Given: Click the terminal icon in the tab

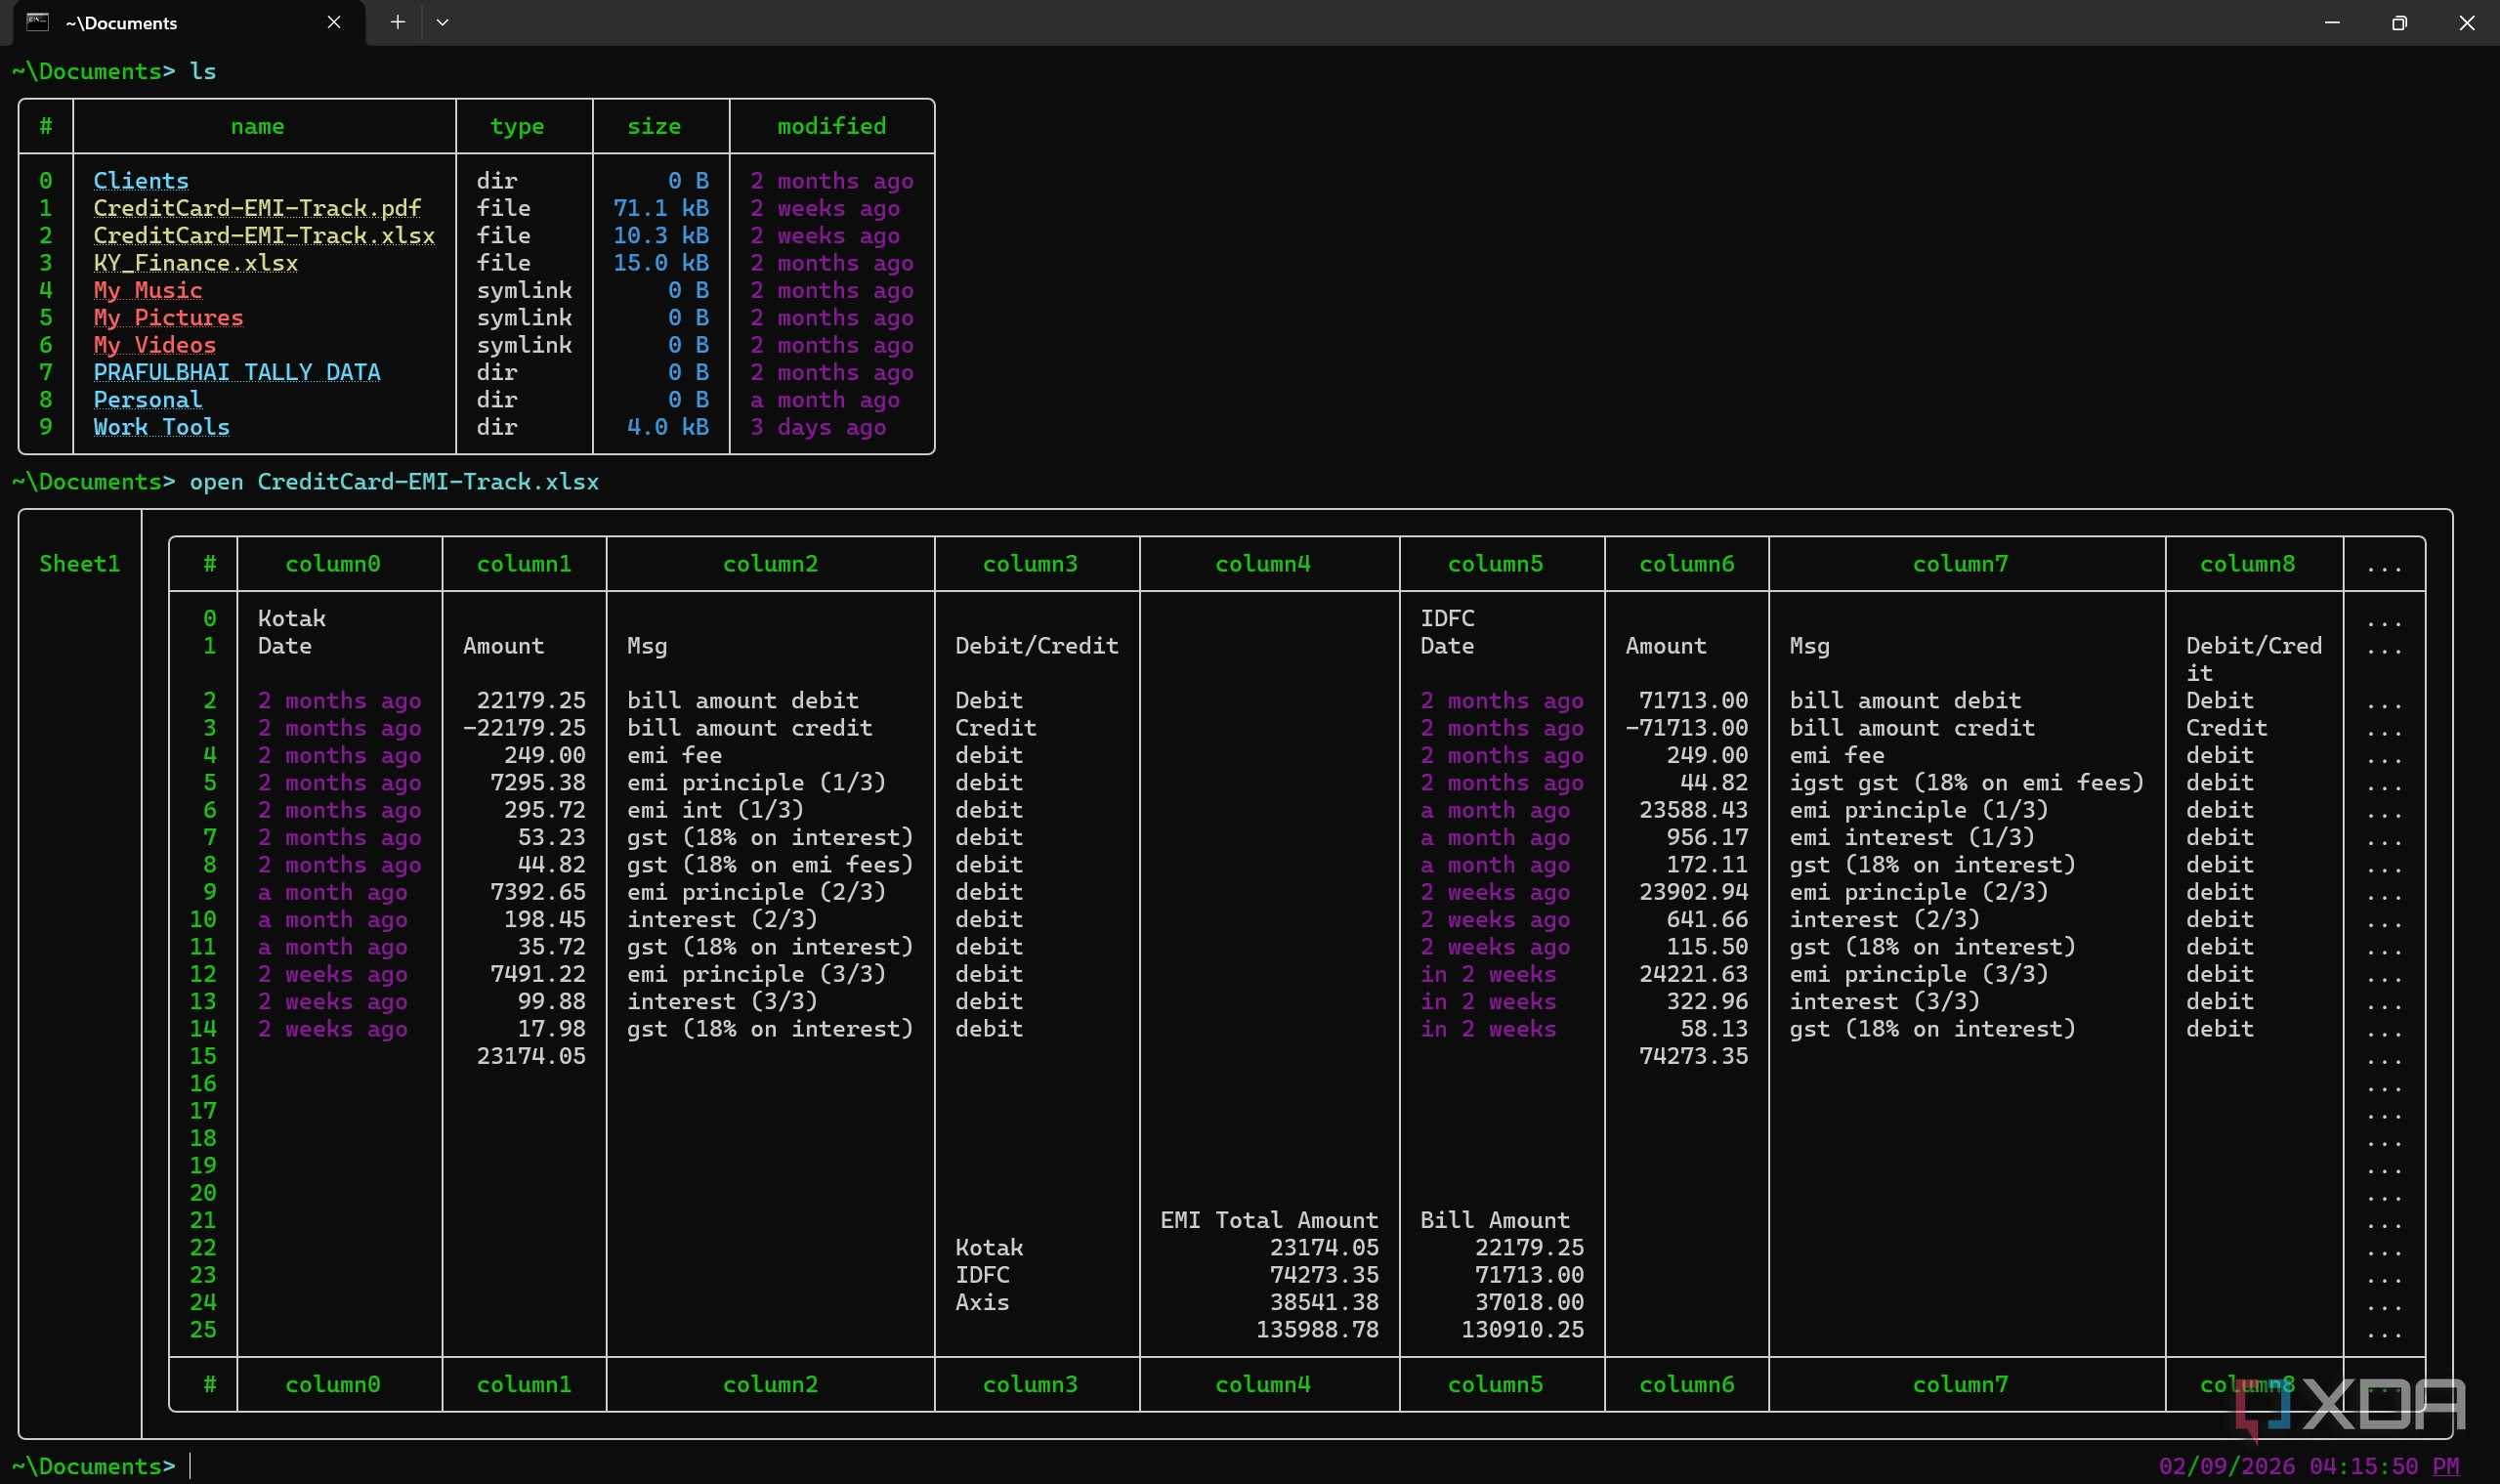Looking at the screenshot, I should 38,22.
